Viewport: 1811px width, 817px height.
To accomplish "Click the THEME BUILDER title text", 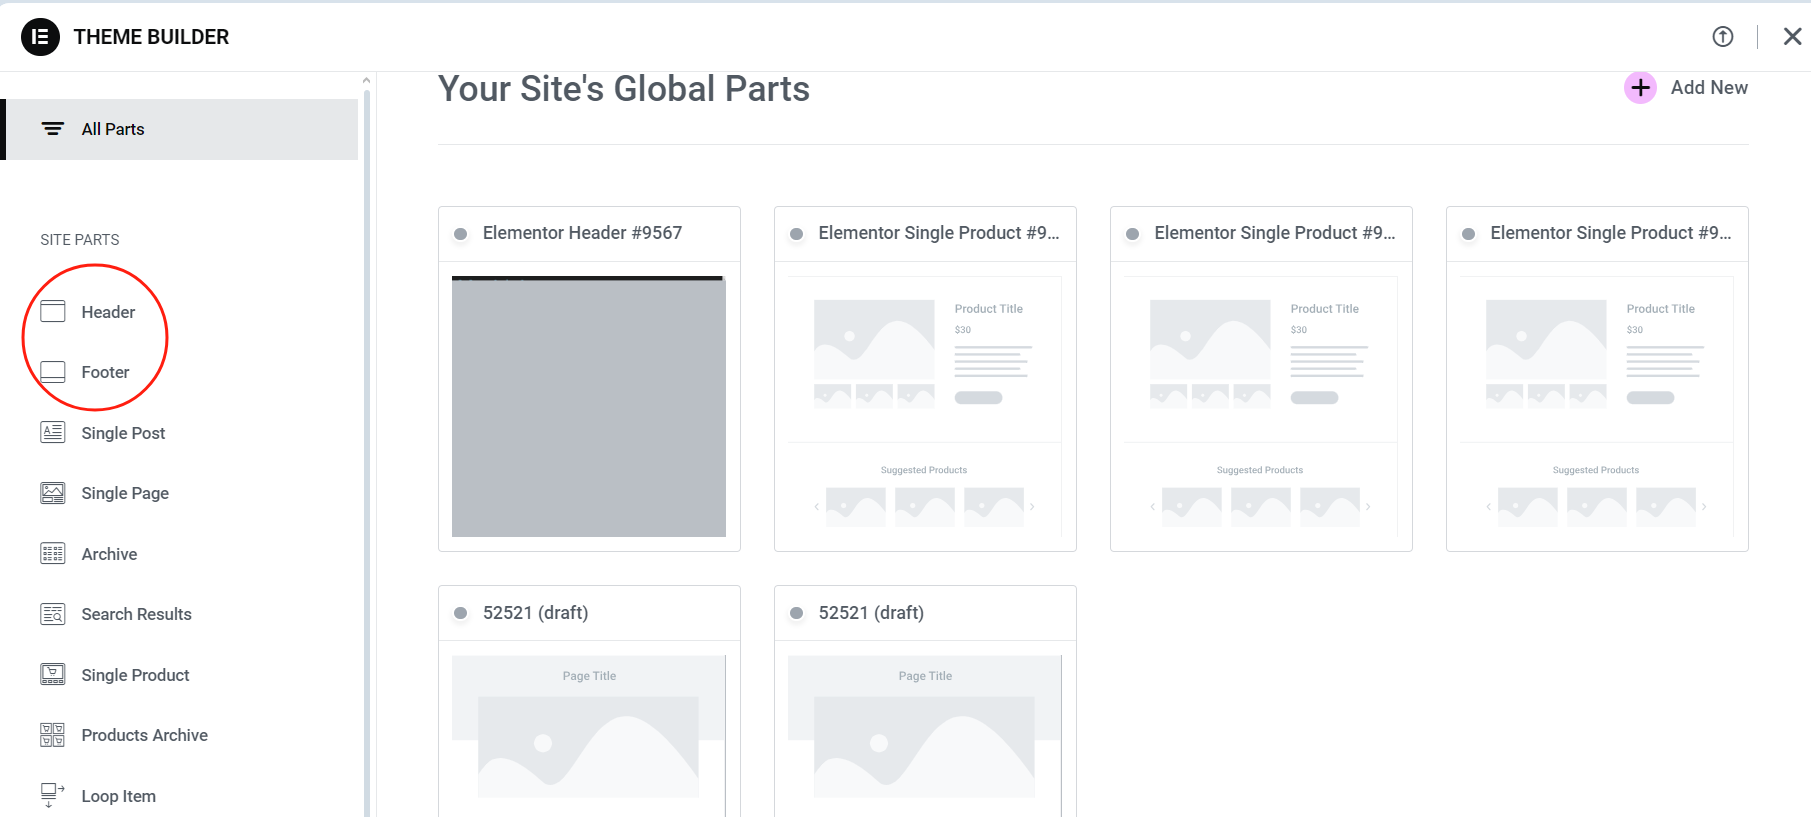I will (x=151, y=37).
